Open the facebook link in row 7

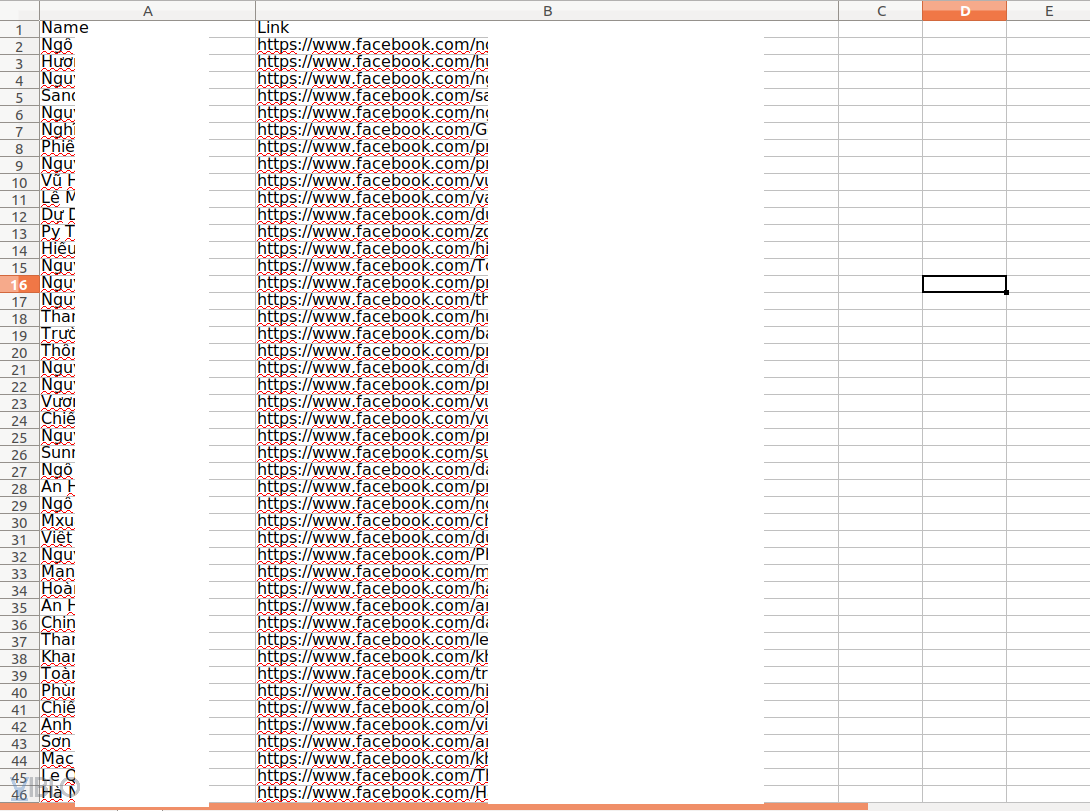372,129
